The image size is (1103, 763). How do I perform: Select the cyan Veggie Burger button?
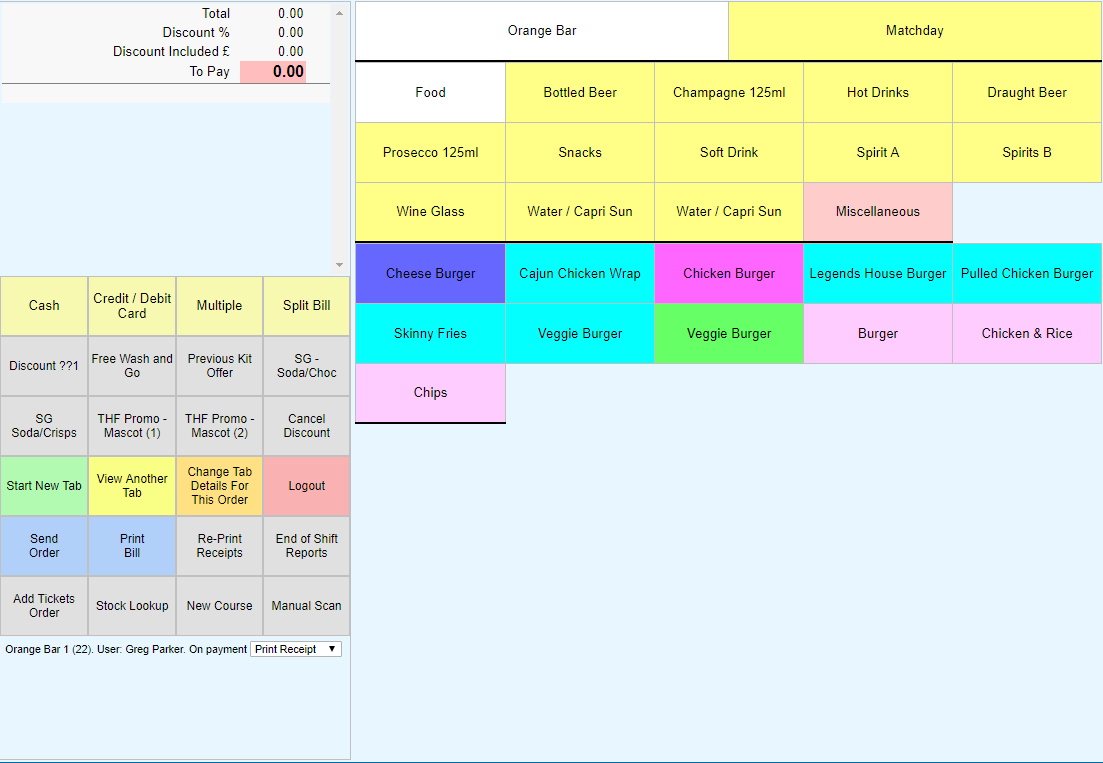[580, 333]
